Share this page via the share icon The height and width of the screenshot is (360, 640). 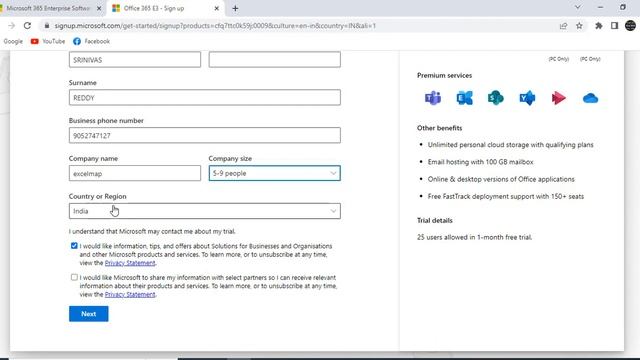click(563, 26)
